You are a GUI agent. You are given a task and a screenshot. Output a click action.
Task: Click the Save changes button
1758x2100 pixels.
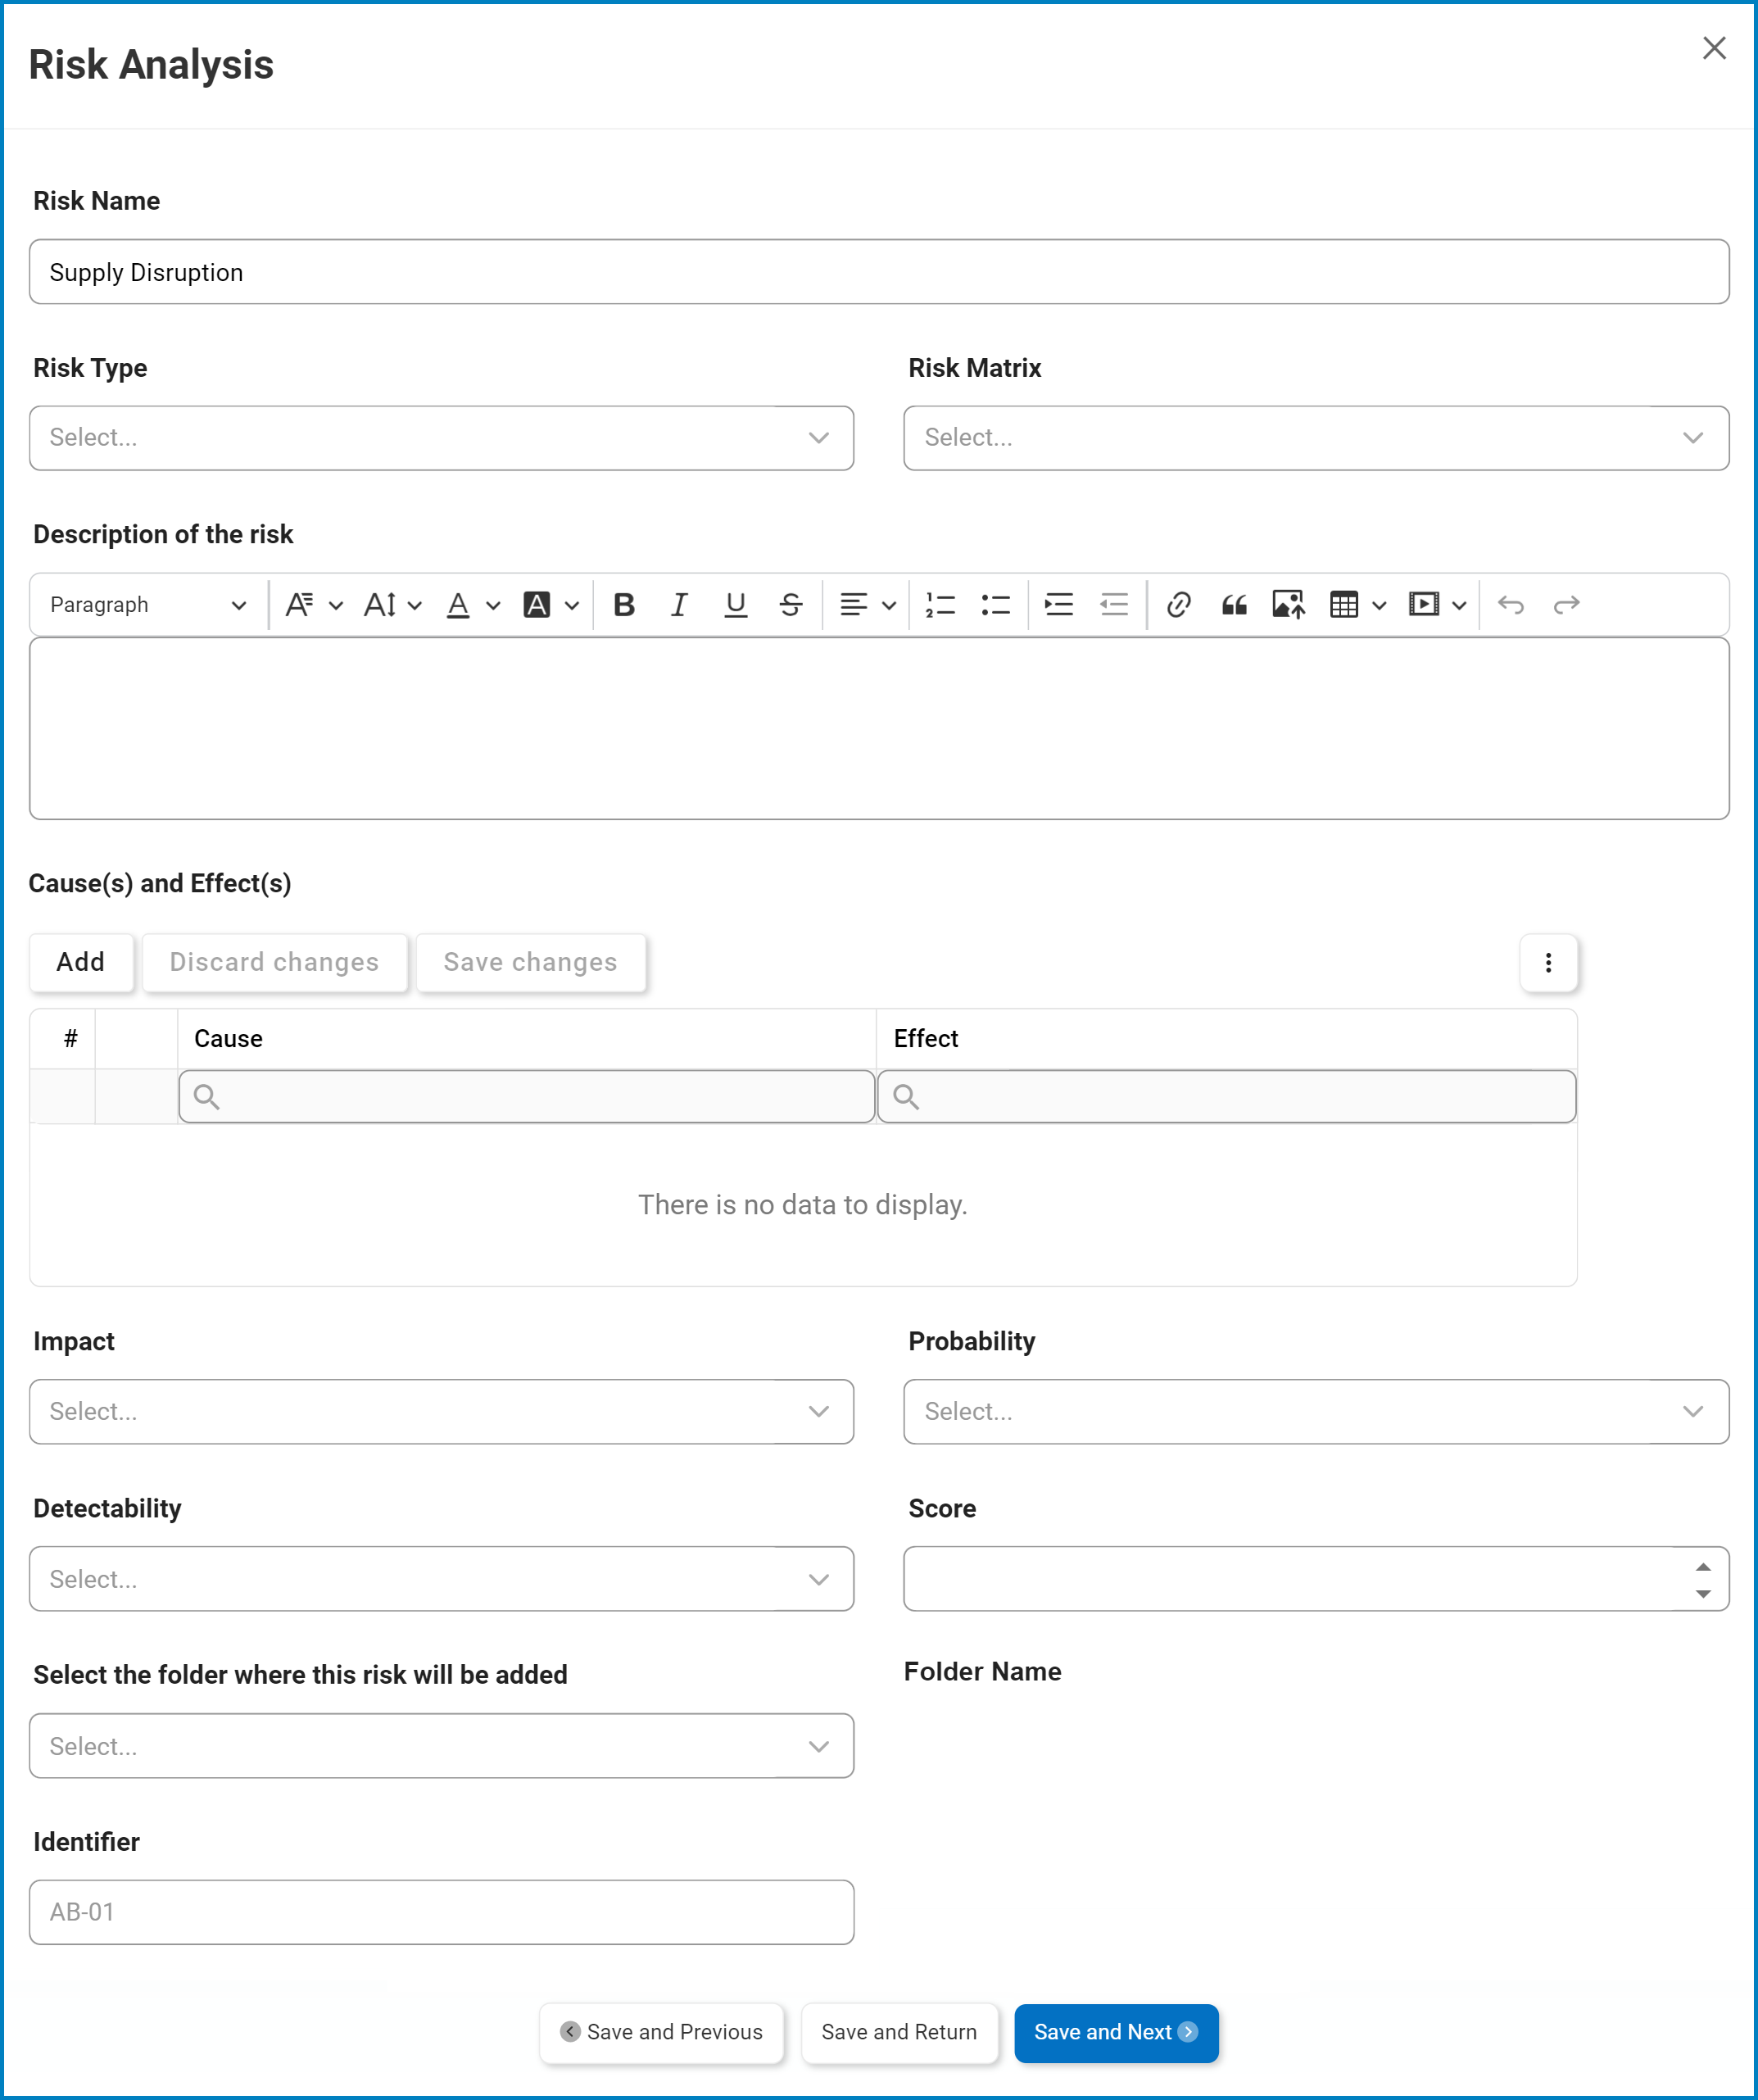530,963
